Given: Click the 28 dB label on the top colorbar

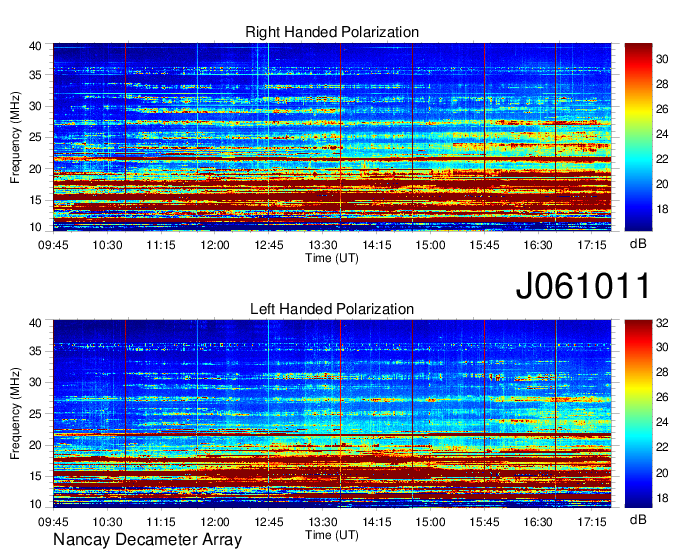Looking at the screenshot, I should pos(662,84).
